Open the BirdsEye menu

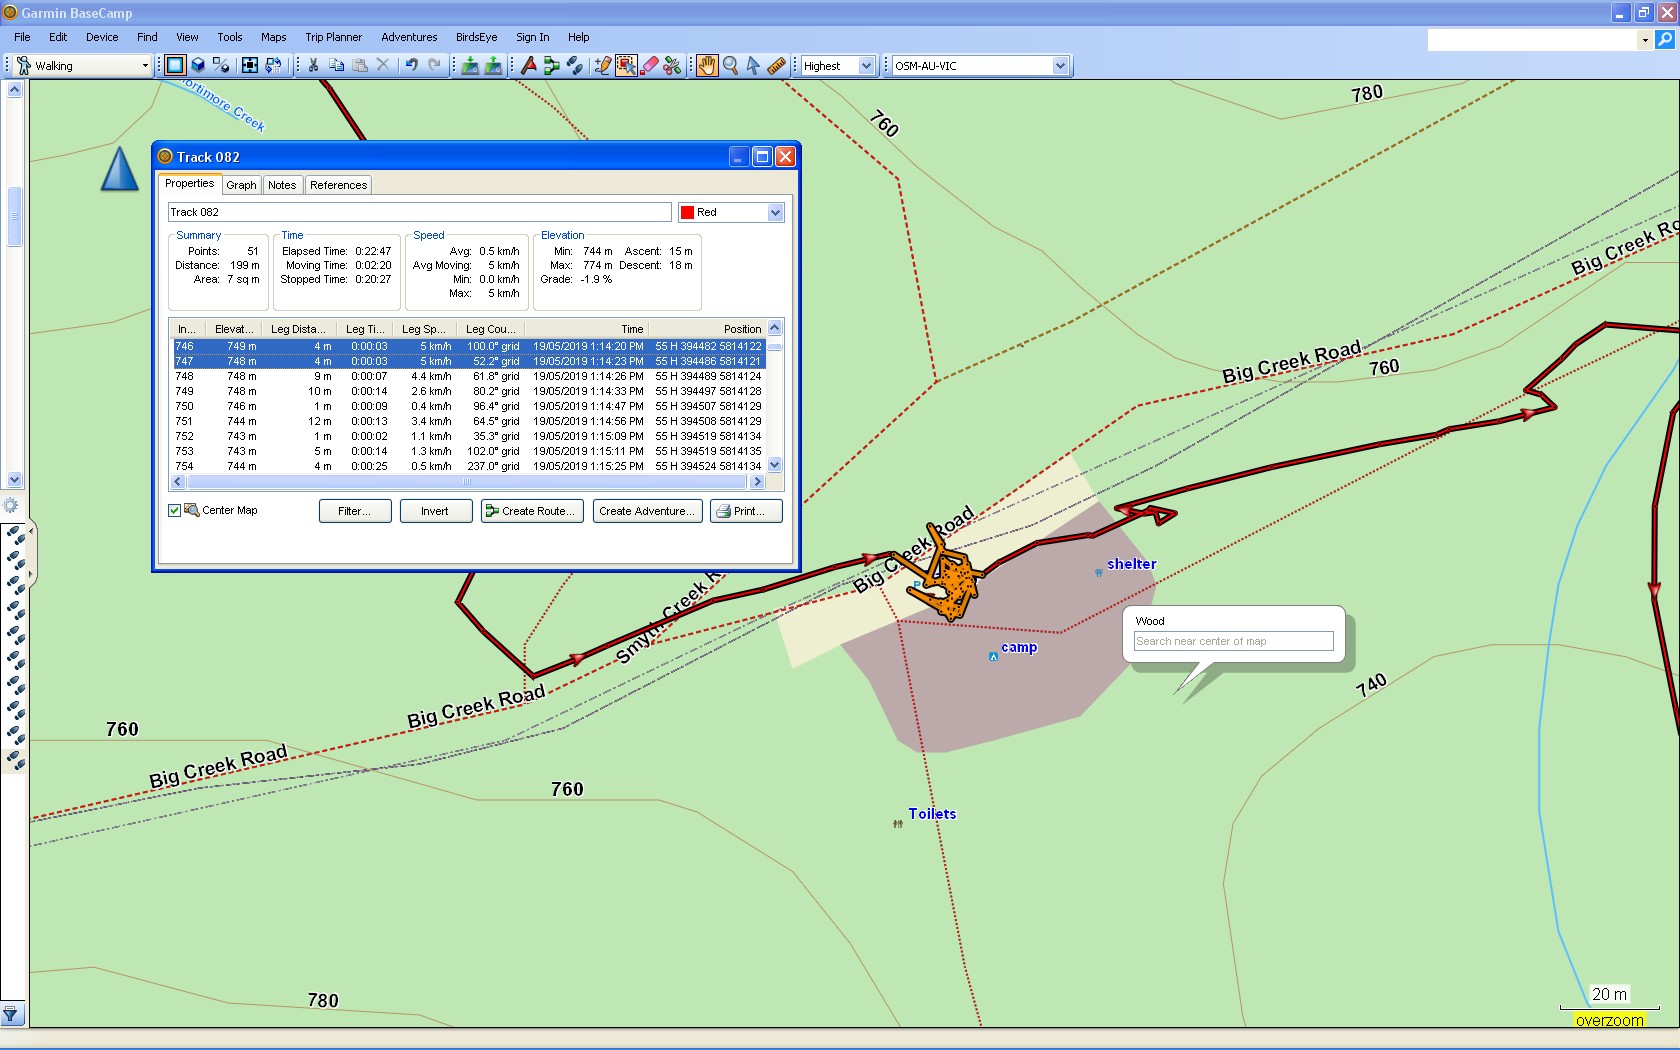(476, 37)
